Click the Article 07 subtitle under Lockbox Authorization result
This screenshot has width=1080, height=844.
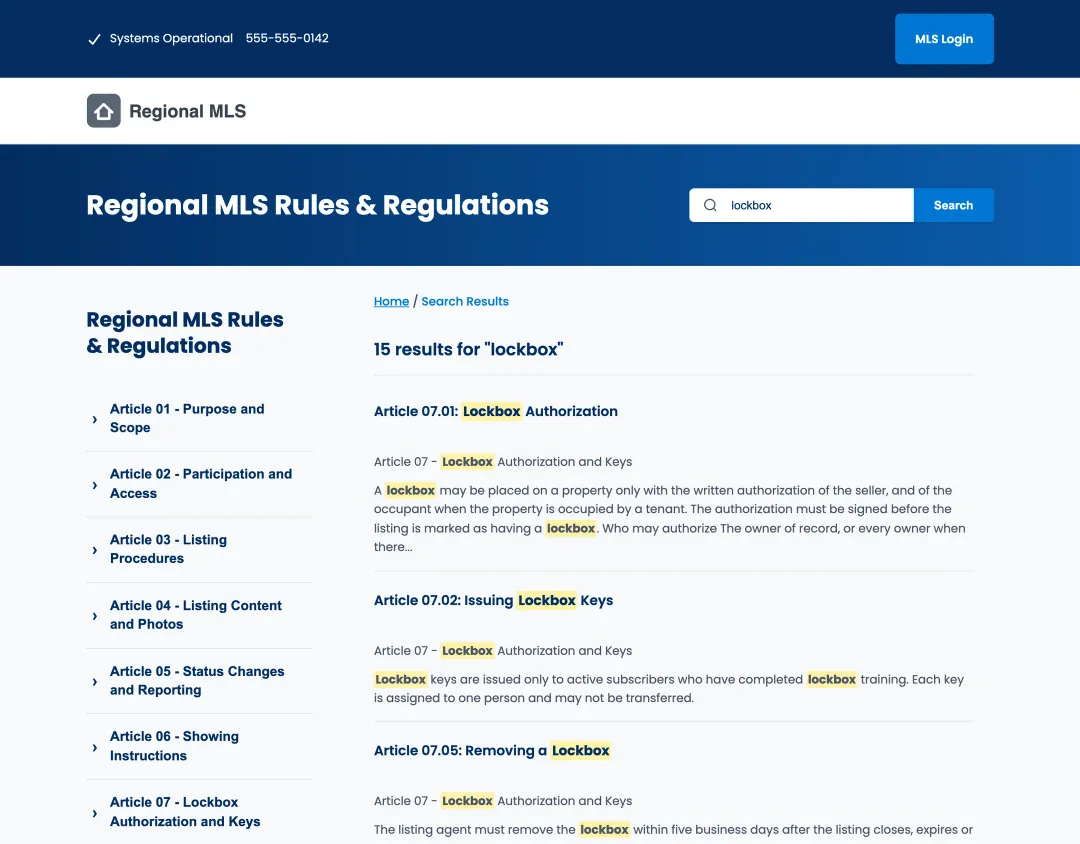(x=503, y=462)
